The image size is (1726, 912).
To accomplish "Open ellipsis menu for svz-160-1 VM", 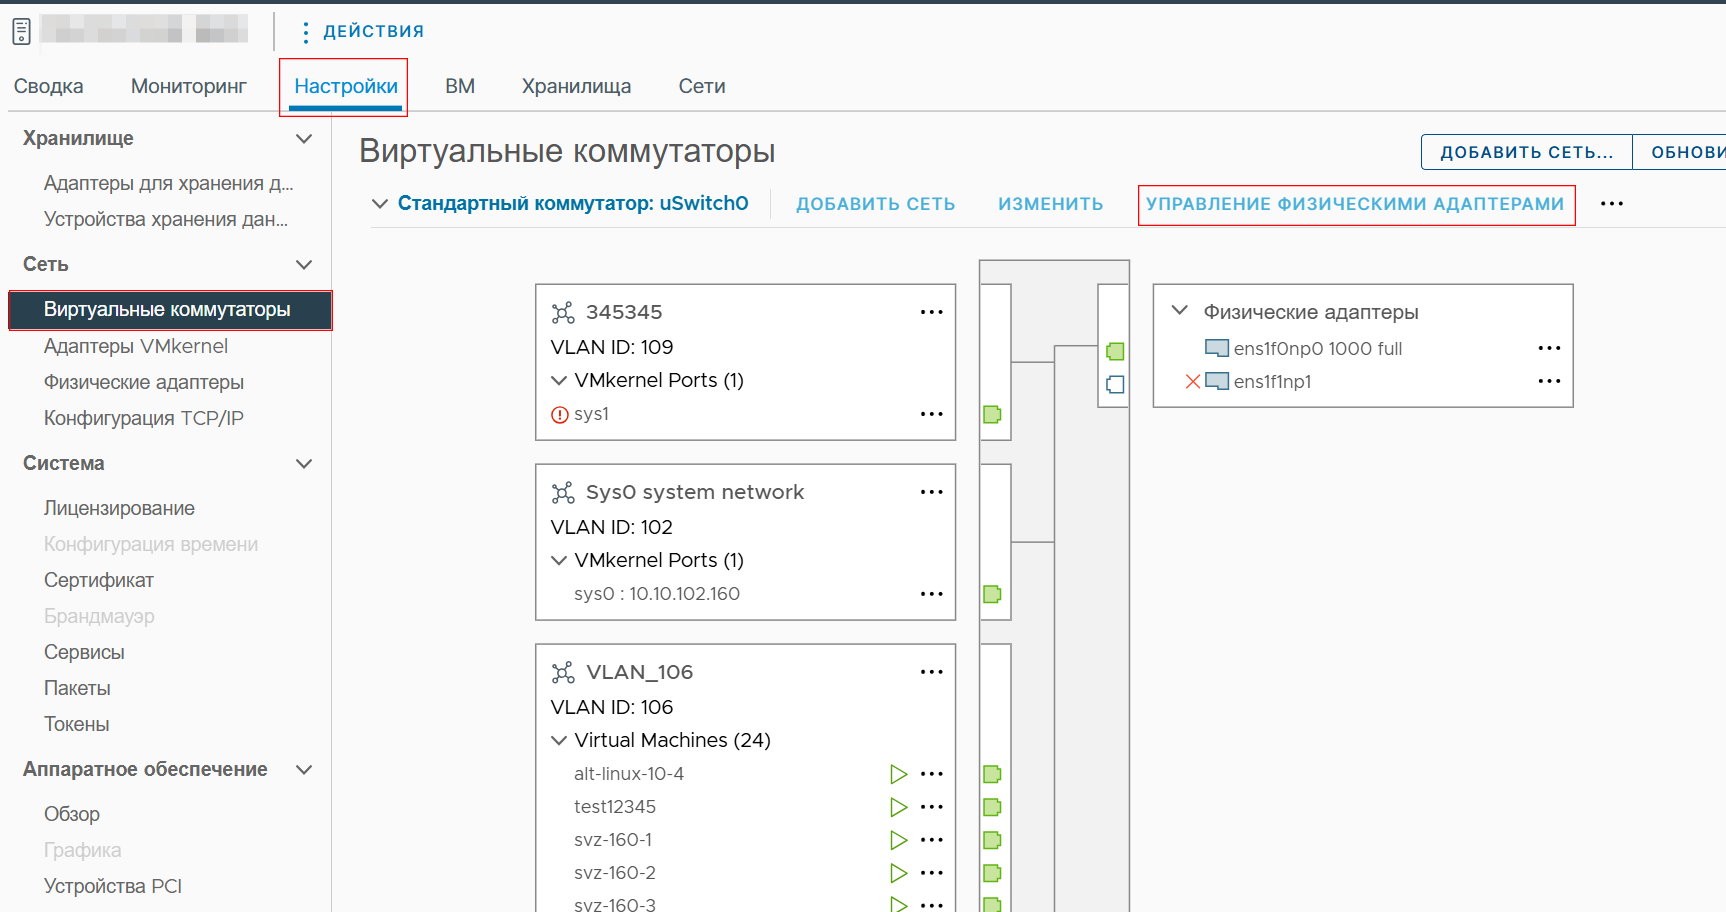I will coord(932,840).
